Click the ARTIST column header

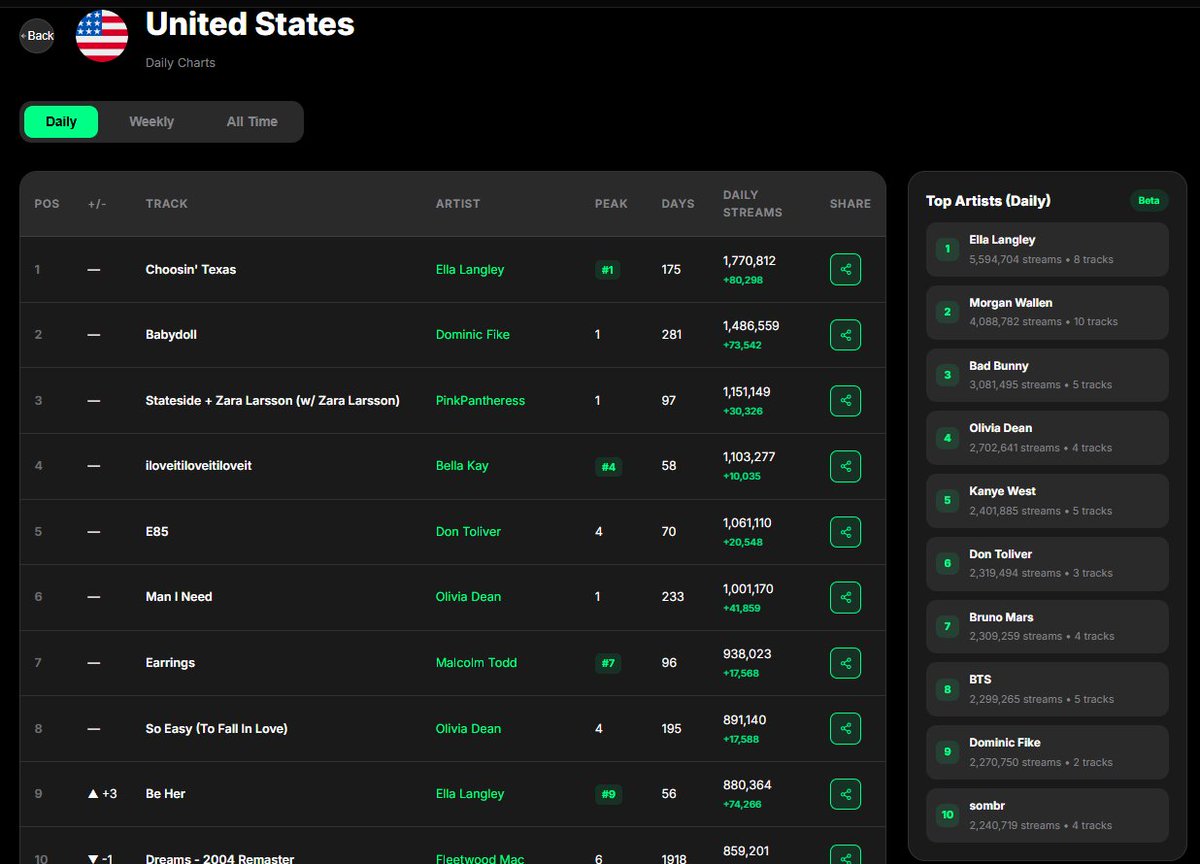click(458, 204)
